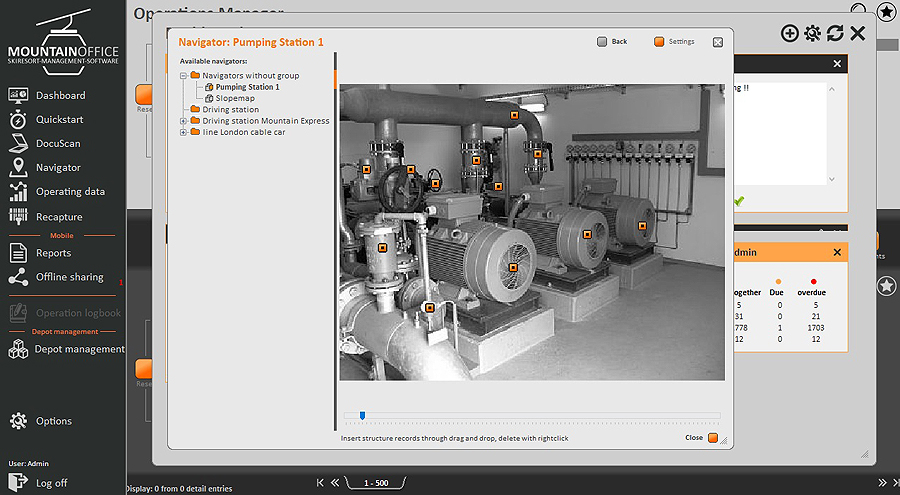This screenshot has height=495, width=900.
Task: Click the orange Settings button
Action: (x=659, y=42)
